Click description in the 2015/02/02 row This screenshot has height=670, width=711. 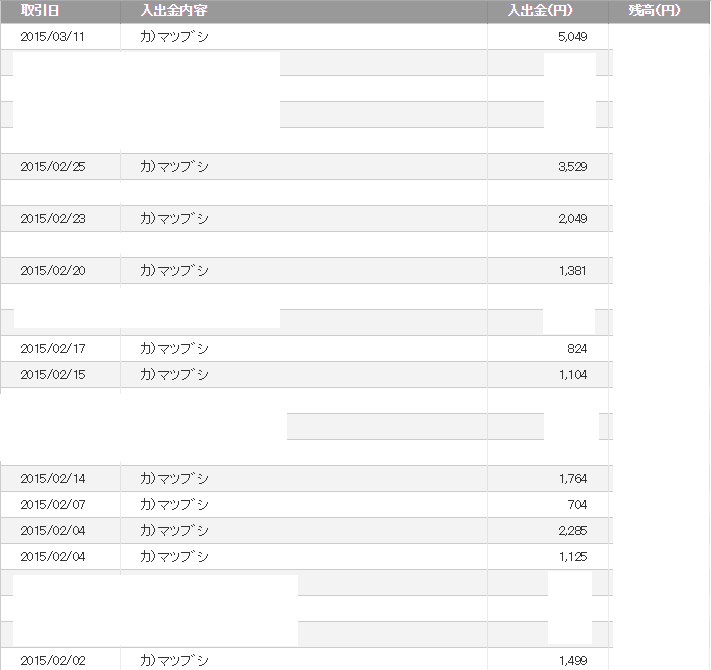tap(174, 660)
